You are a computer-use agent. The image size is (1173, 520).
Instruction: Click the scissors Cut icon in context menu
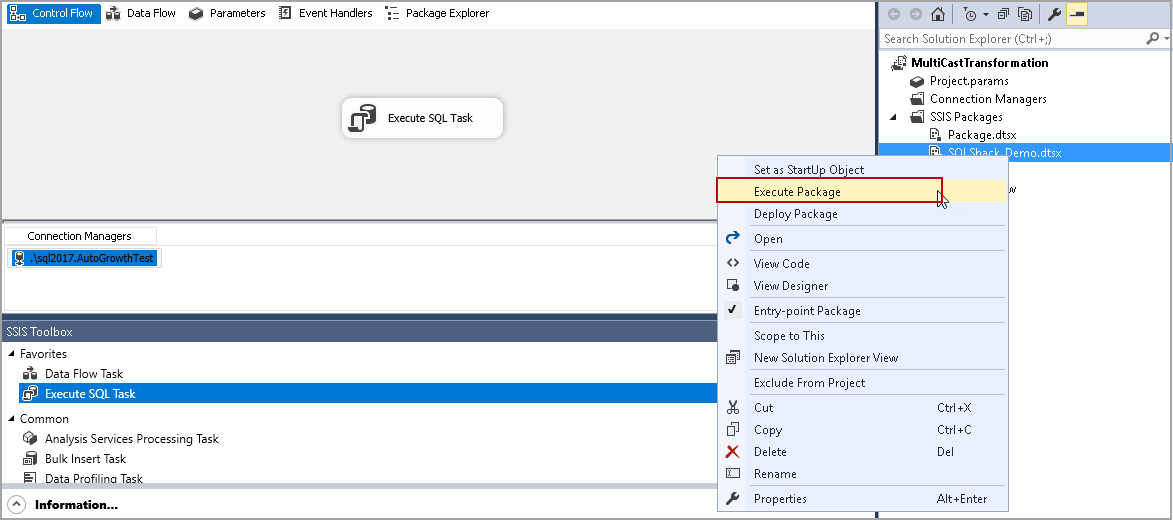pyautogui.click(x=733, y=408)
